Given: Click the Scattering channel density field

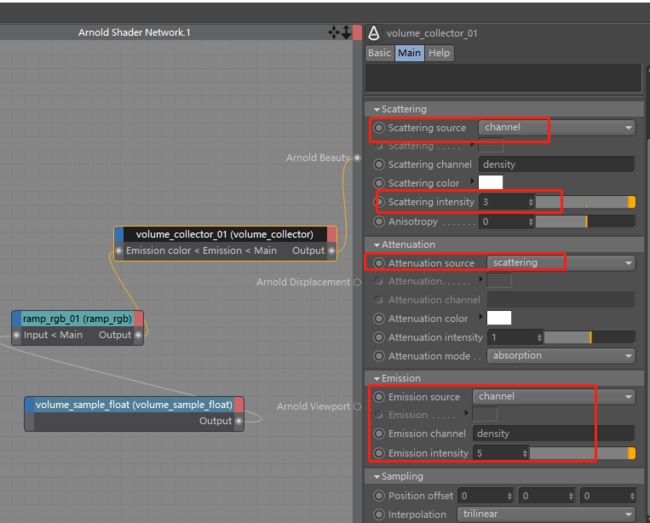Looking at the screenshot, I should [556, 165].
